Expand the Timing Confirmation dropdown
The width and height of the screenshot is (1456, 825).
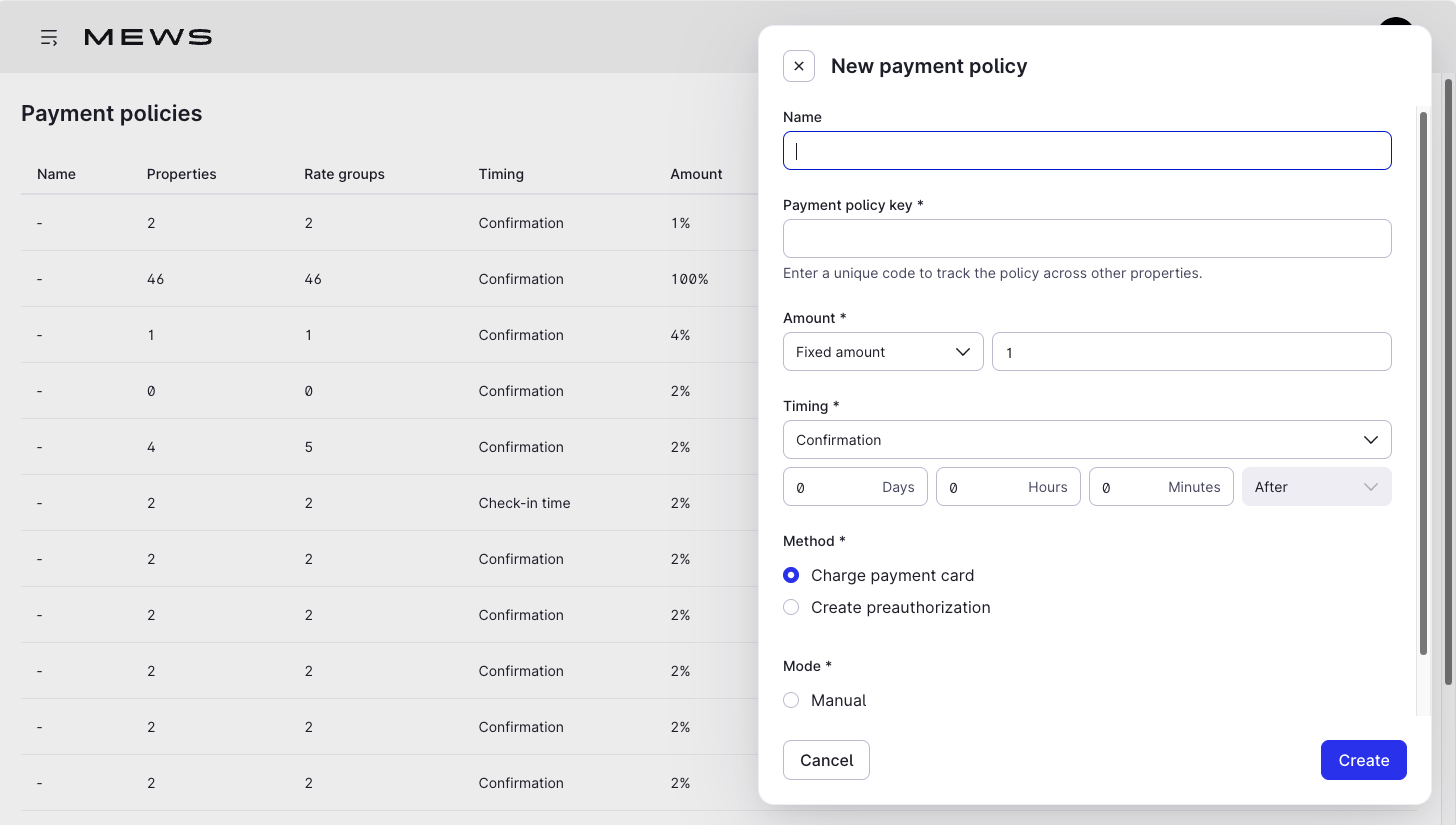click(1087, 440)
